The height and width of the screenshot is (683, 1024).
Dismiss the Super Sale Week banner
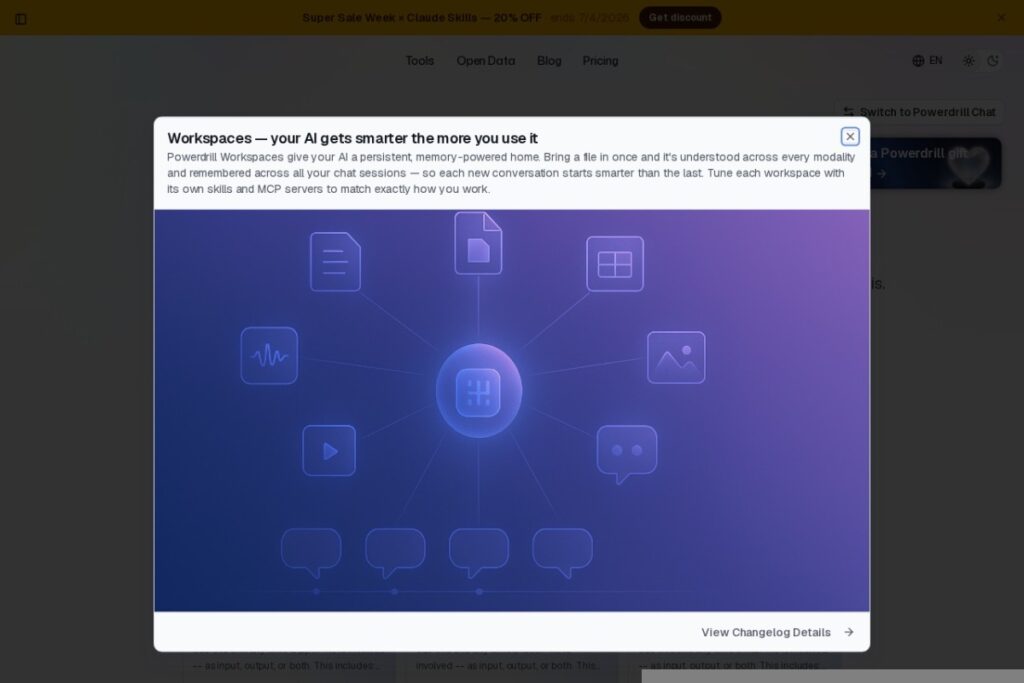1001,18
